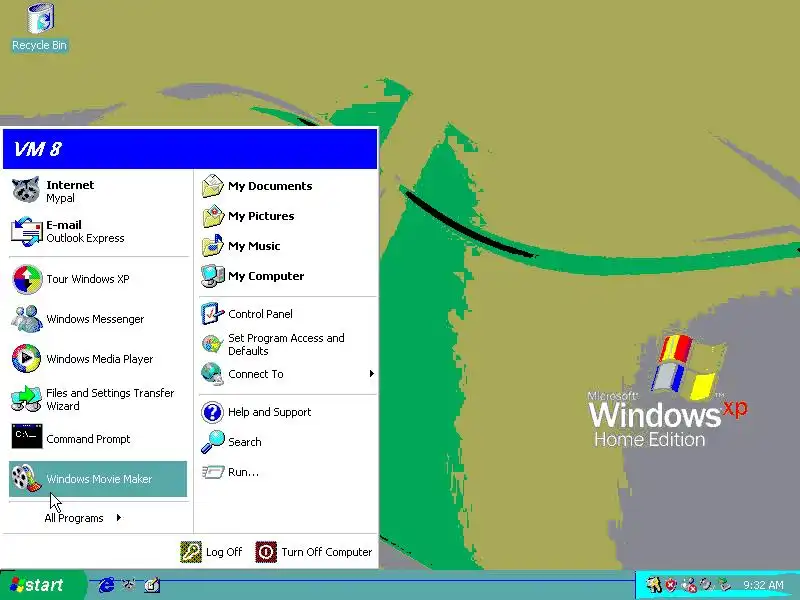Click the My Documents label text
The image size is (800, 600).
[270, 186]
